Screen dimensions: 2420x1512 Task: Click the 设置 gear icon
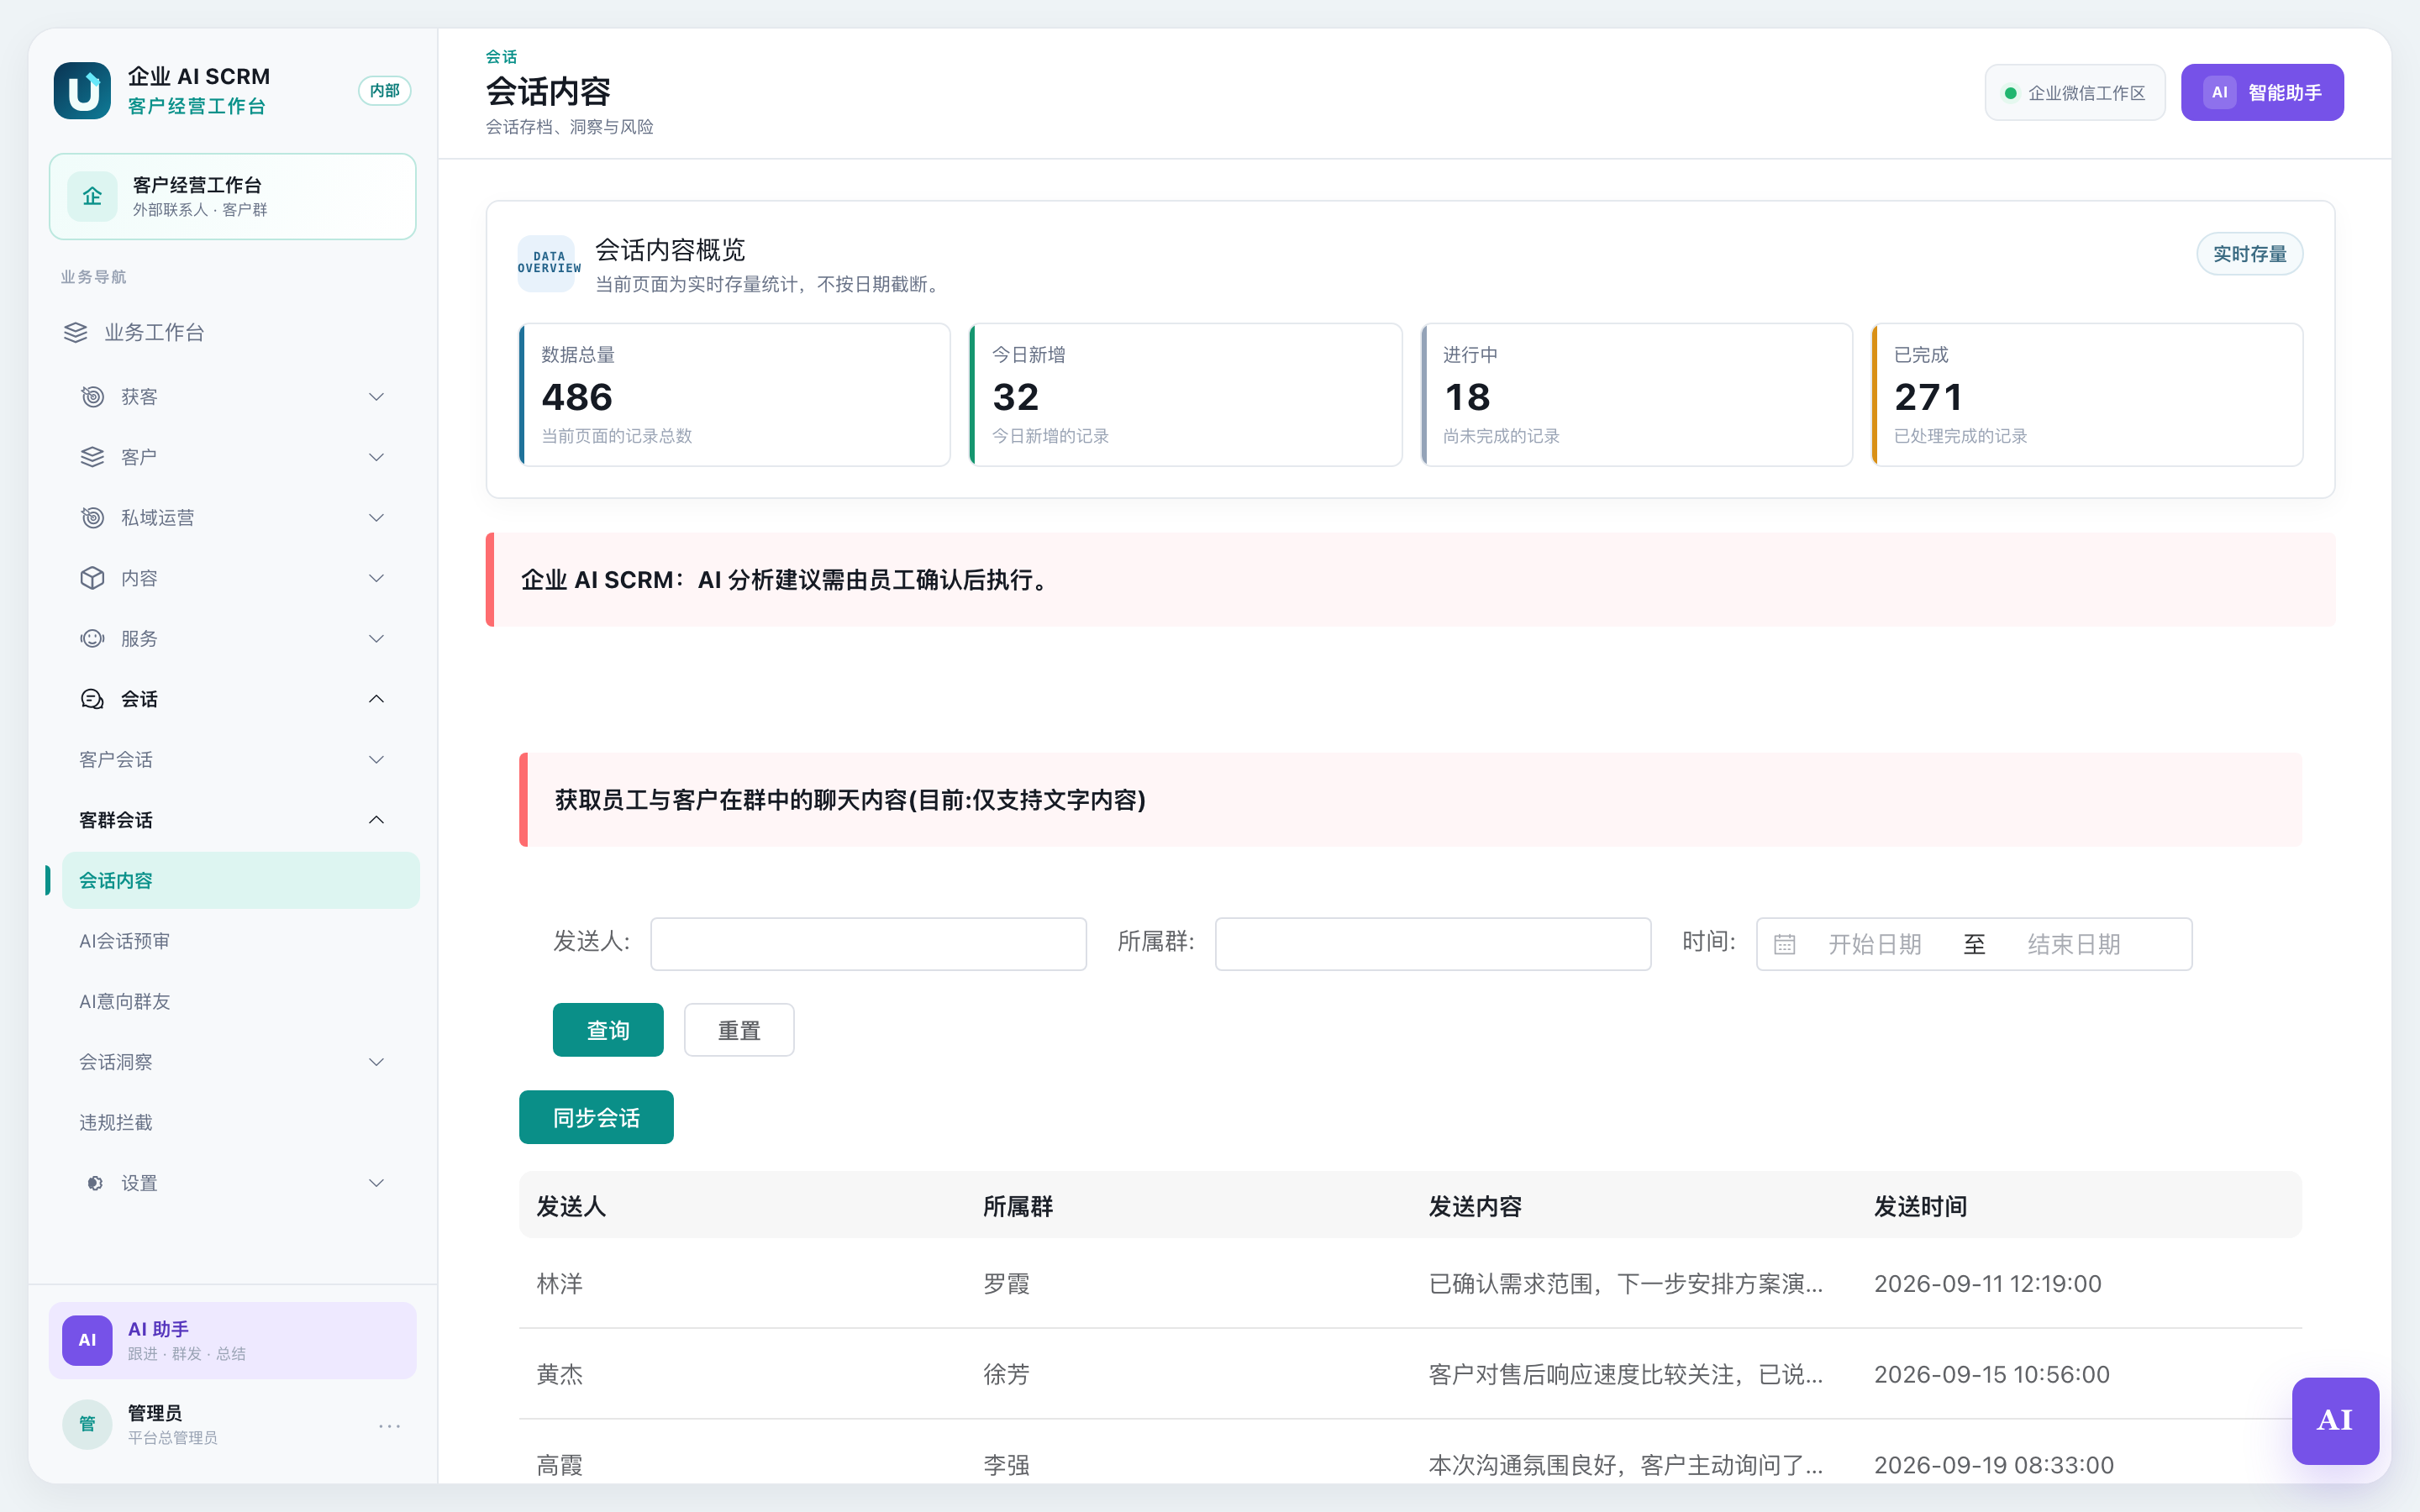[95, 1183]
